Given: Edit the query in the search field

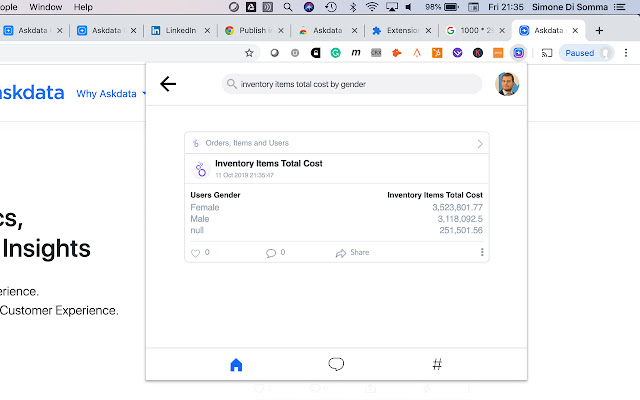Looking at the screenshot, I should coord(352,84).
